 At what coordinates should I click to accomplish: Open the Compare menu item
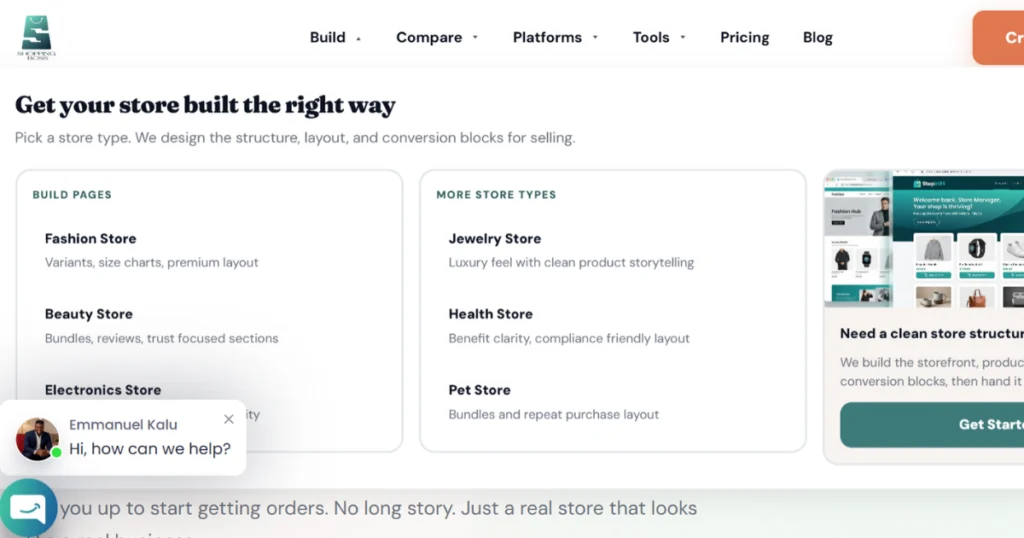429,37
